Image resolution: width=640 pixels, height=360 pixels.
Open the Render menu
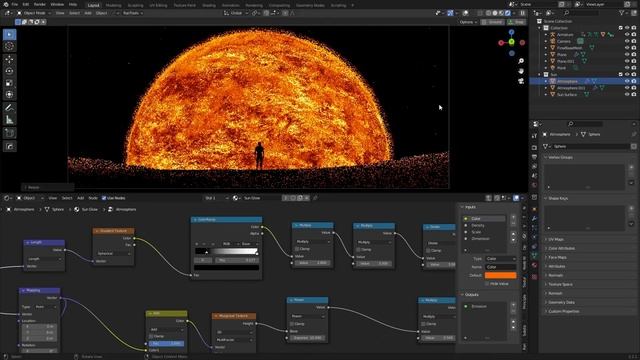pos(40,4)
